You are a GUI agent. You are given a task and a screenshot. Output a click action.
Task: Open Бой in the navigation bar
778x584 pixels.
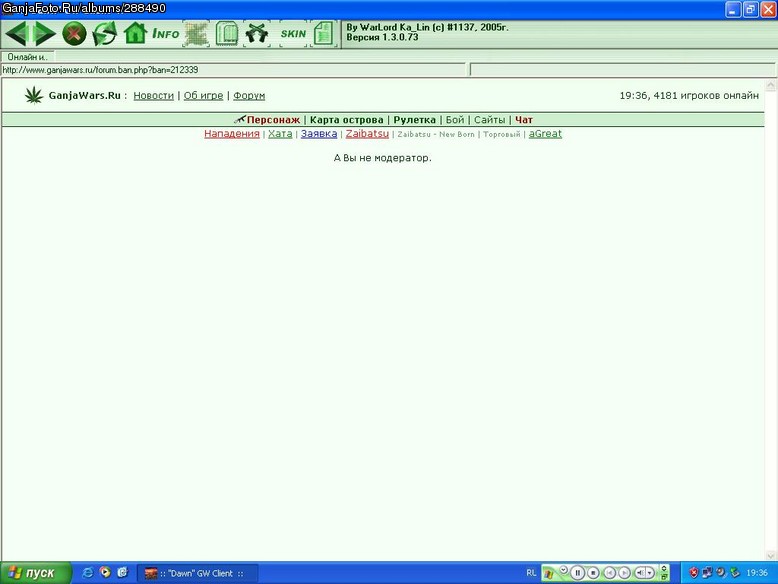point(454,120)
